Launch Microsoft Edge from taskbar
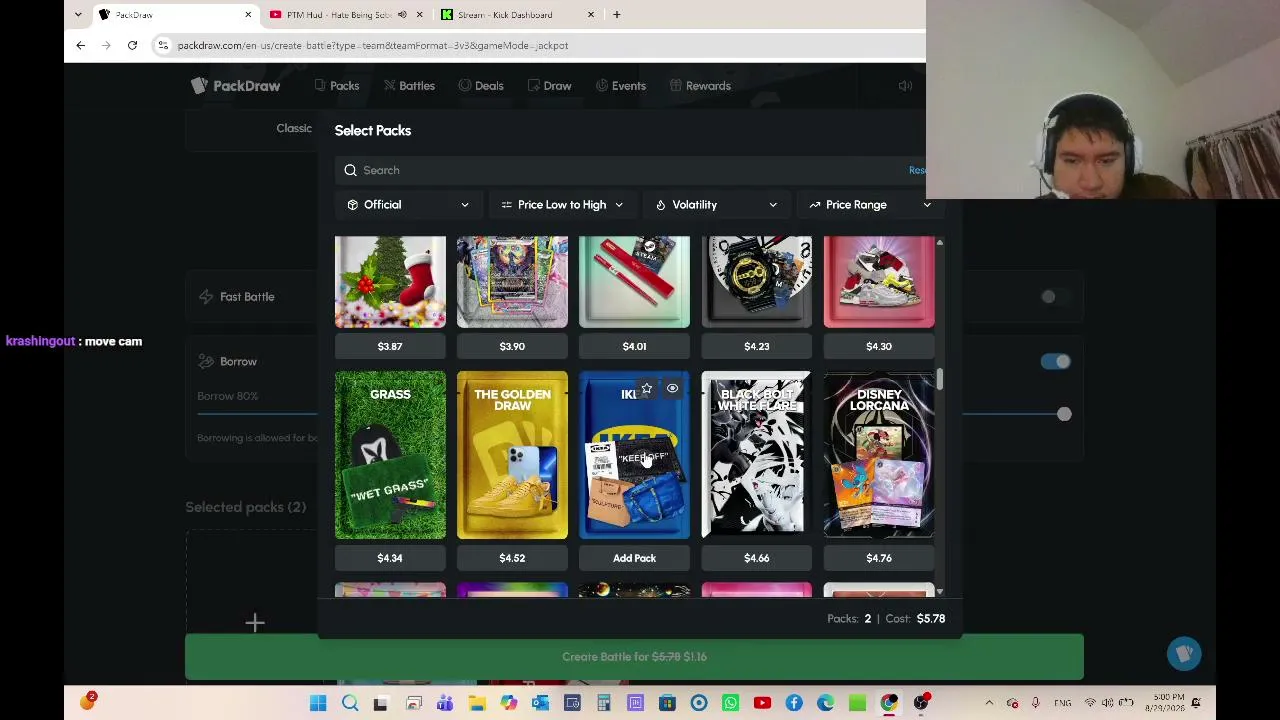Image resolution: width=1280 pixels, height=720 pixels. tap(825, 703)
